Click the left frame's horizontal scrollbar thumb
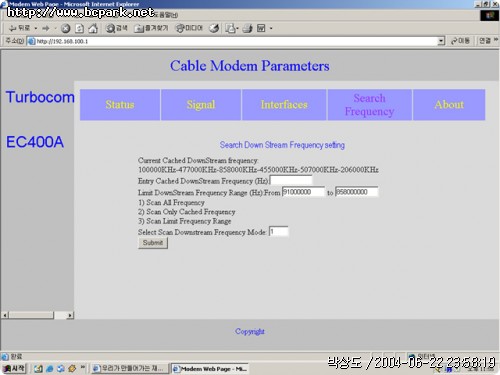500x375 pixels. [31, 315]
